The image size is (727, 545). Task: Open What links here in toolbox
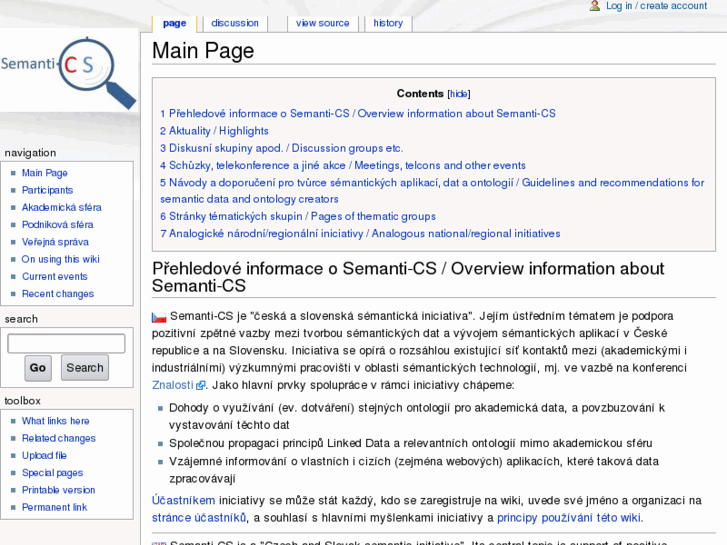click(x=56, y=421)
